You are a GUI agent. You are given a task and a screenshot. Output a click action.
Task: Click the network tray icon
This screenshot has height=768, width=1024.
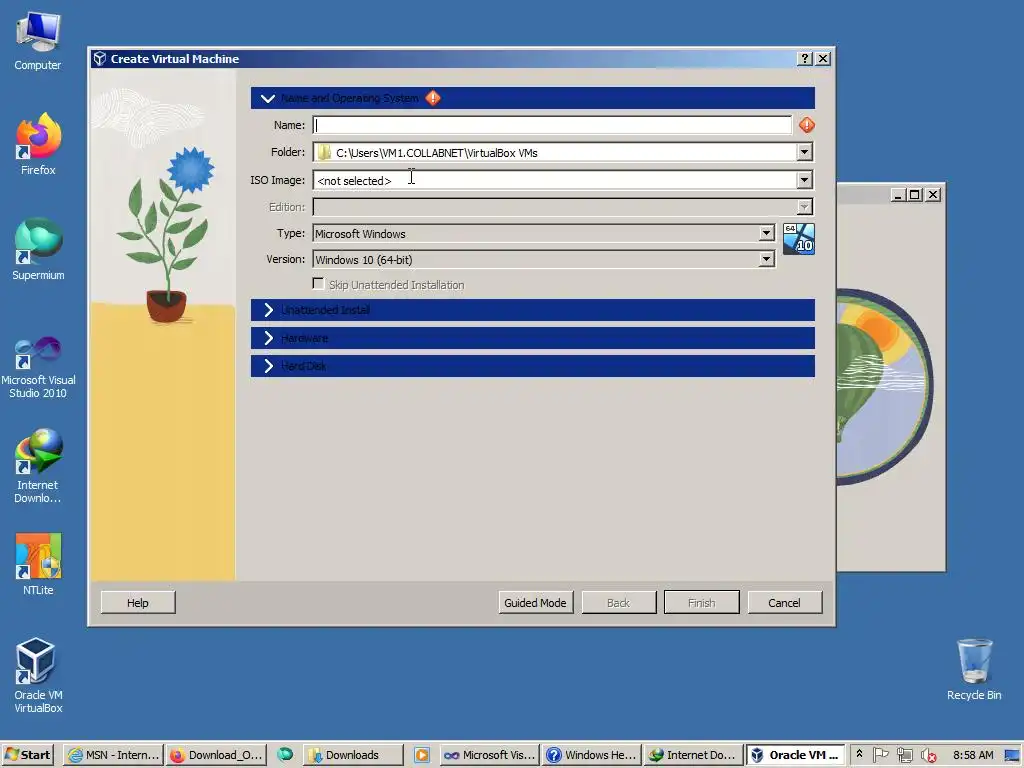pos(904,755)
